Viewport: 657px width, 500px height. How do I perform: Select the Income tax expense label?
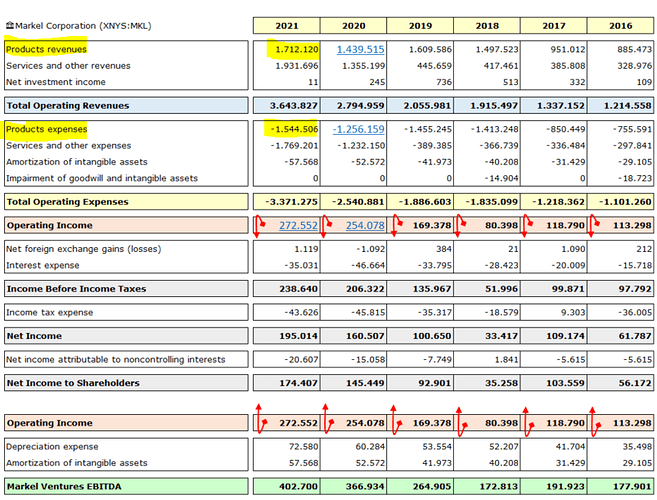tap(49, 313)
